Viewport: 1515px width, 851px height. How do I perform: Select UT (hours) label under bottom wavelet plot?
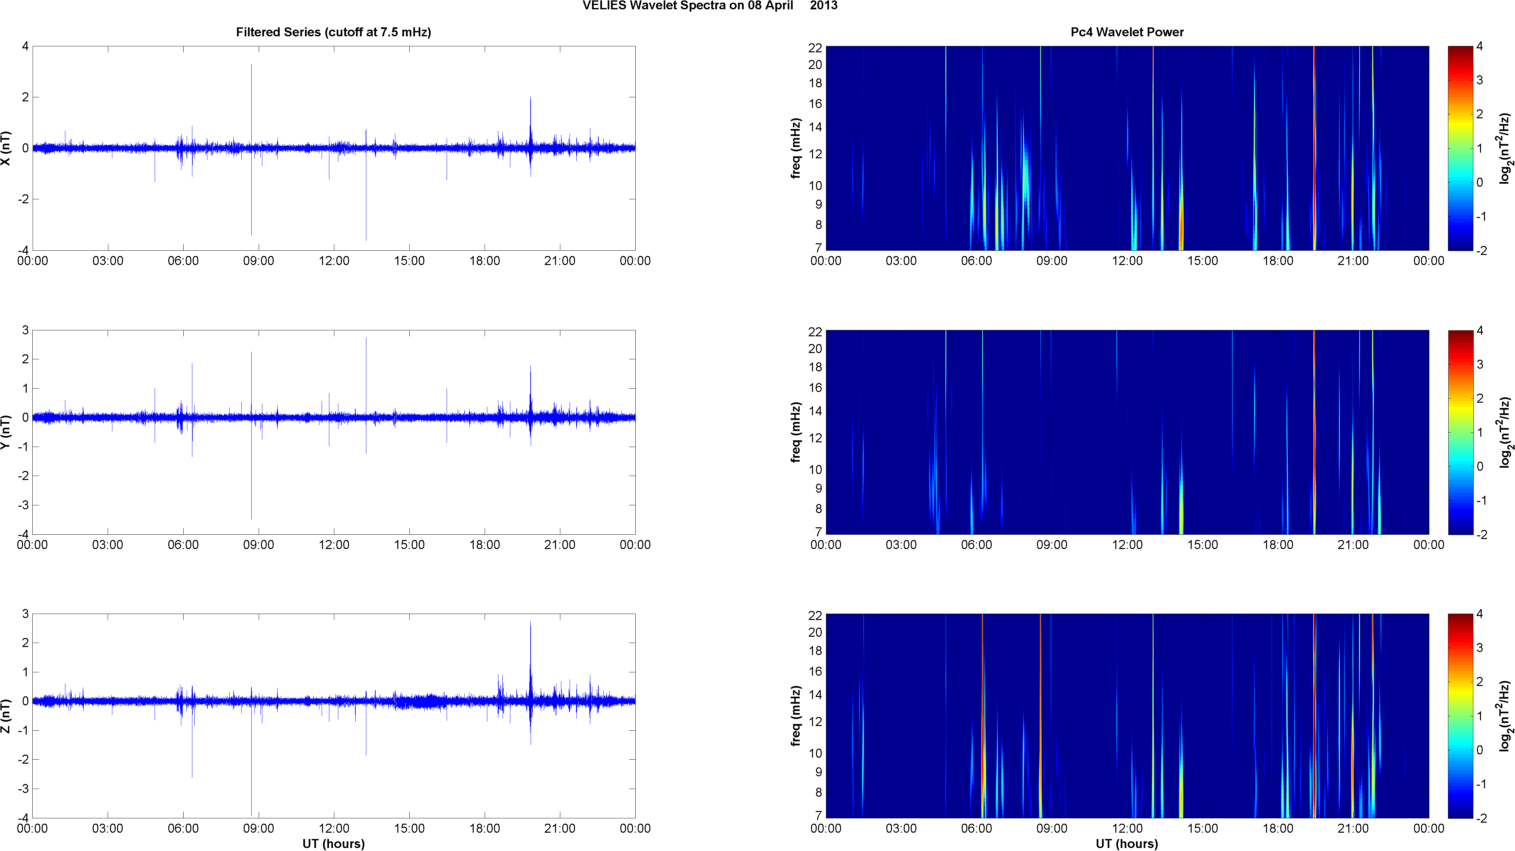tap(1127, 844)
